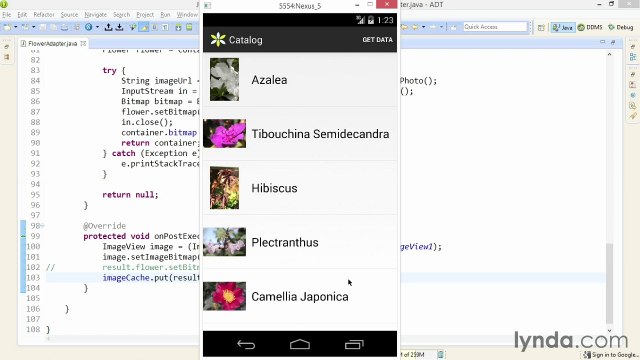The image size is (640, 360).
Task: Click the Android SDK Manager icon
Action: pos(178,27)
